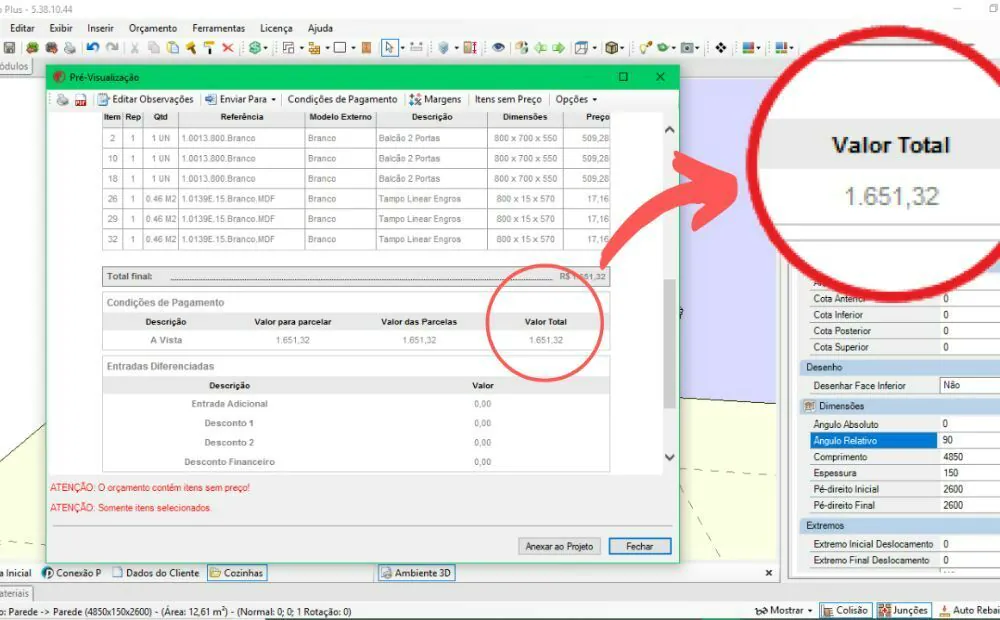Click the PDF export icon in preview
Viewport: 1000px width, 620px height.
click(x=81, y=100)
